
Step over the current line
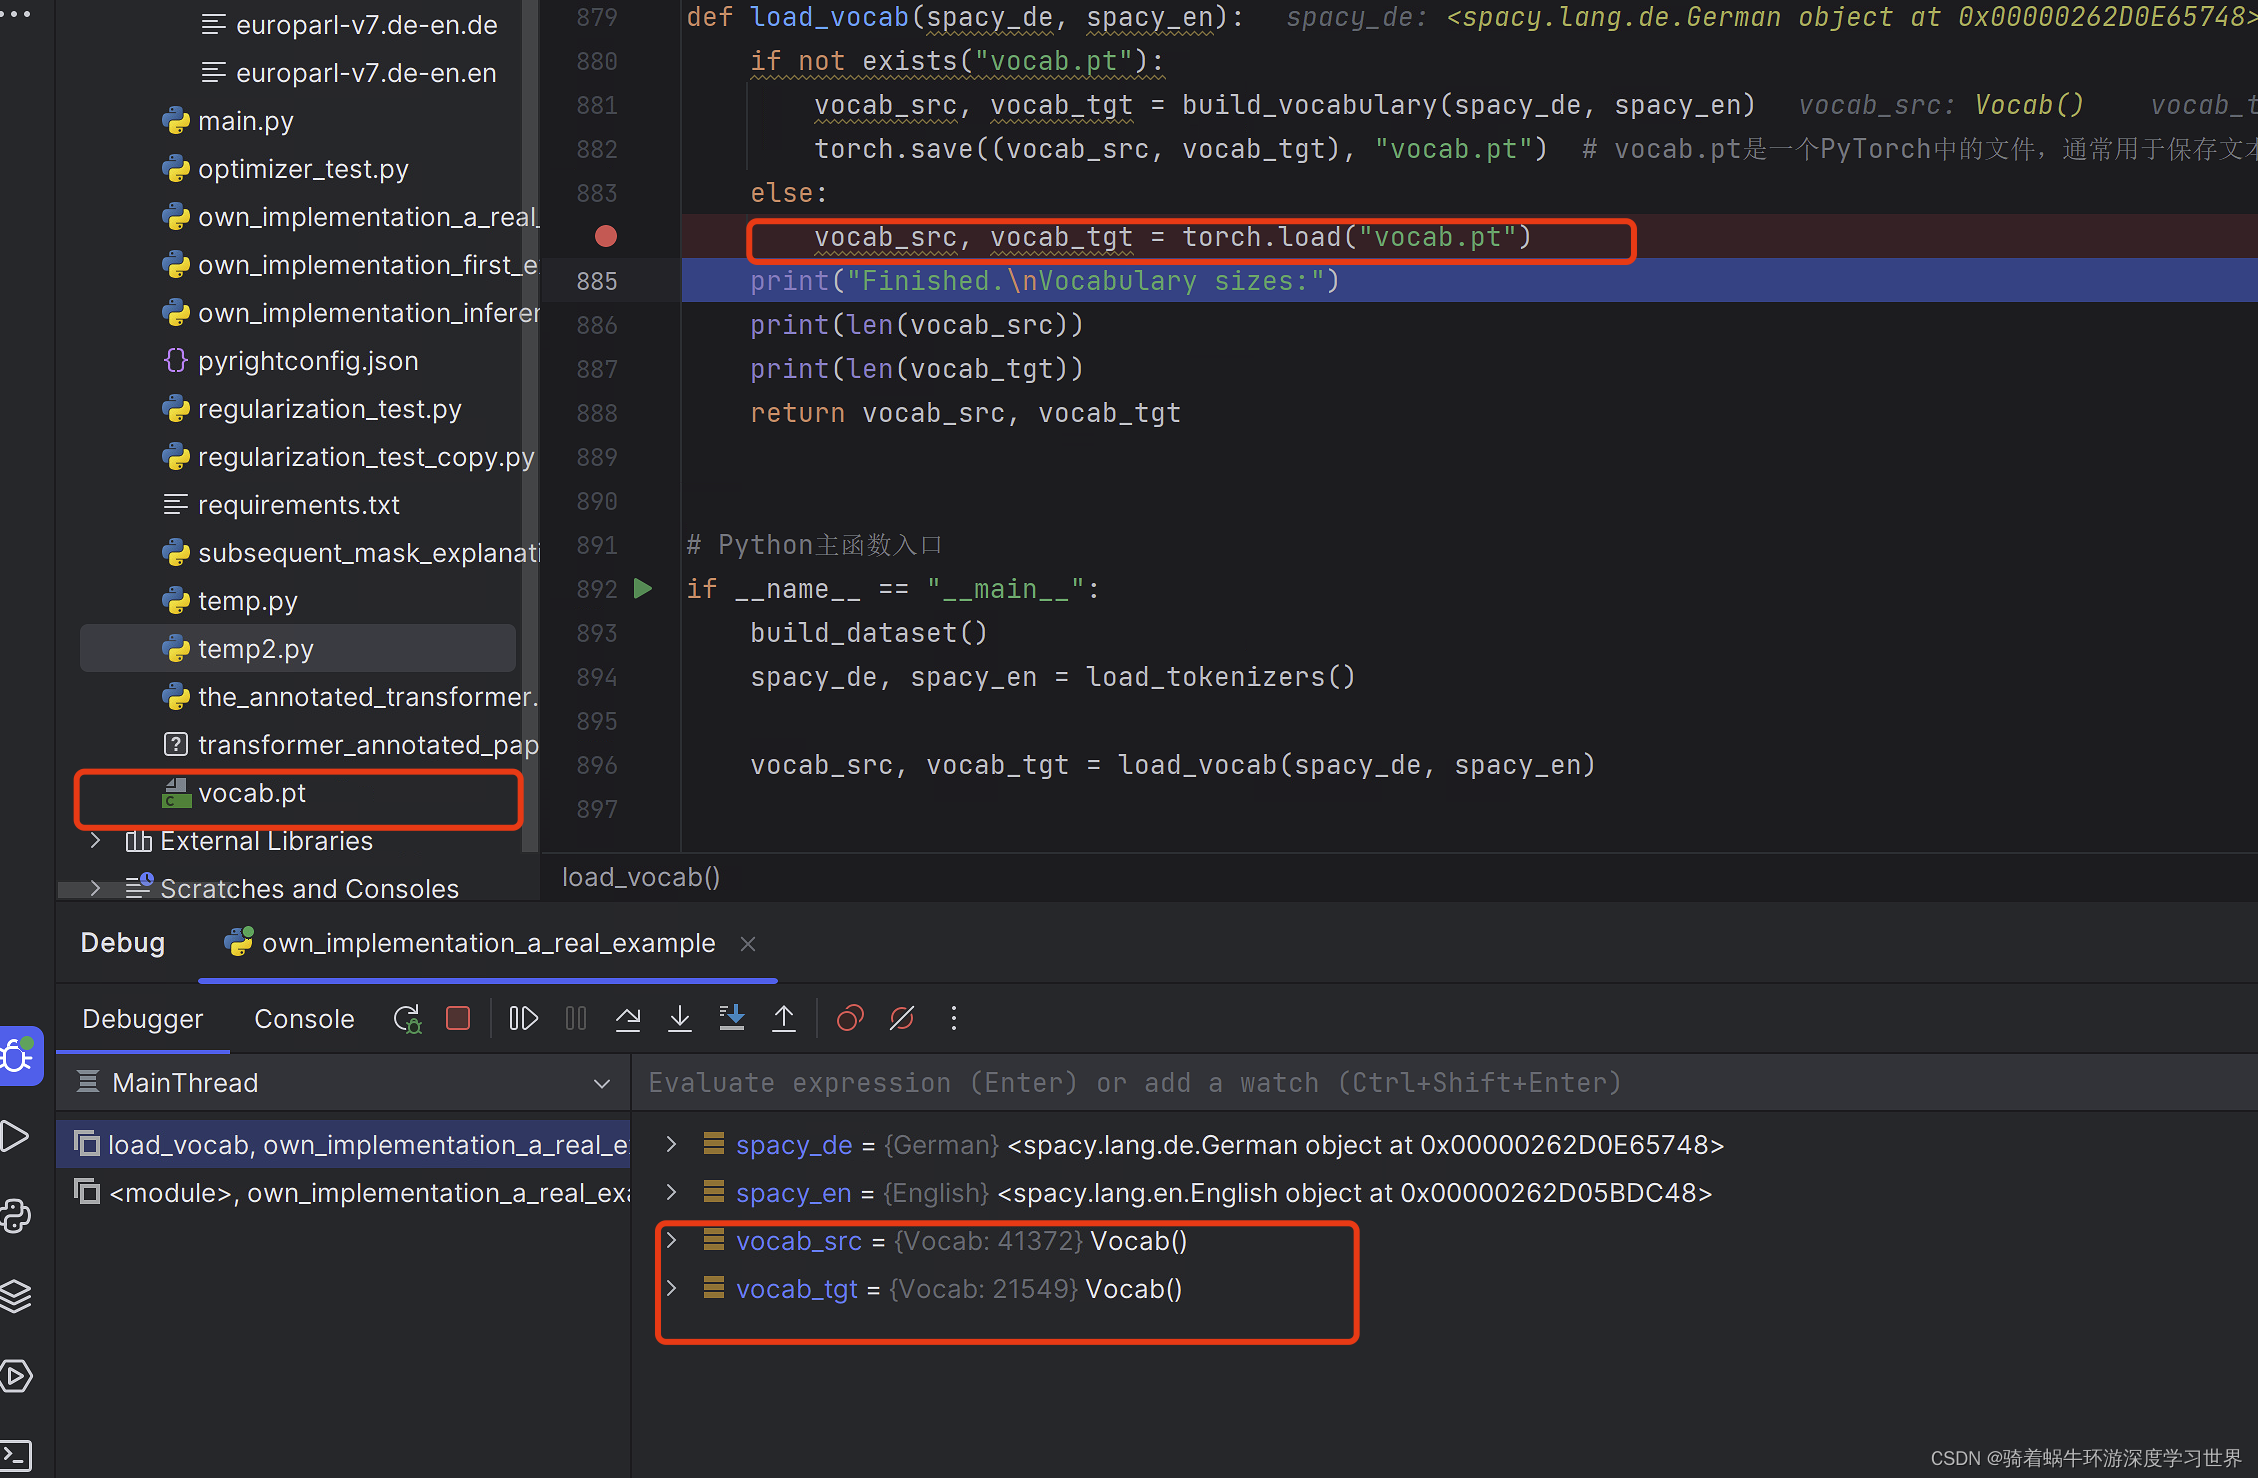tap(628, 1018)
